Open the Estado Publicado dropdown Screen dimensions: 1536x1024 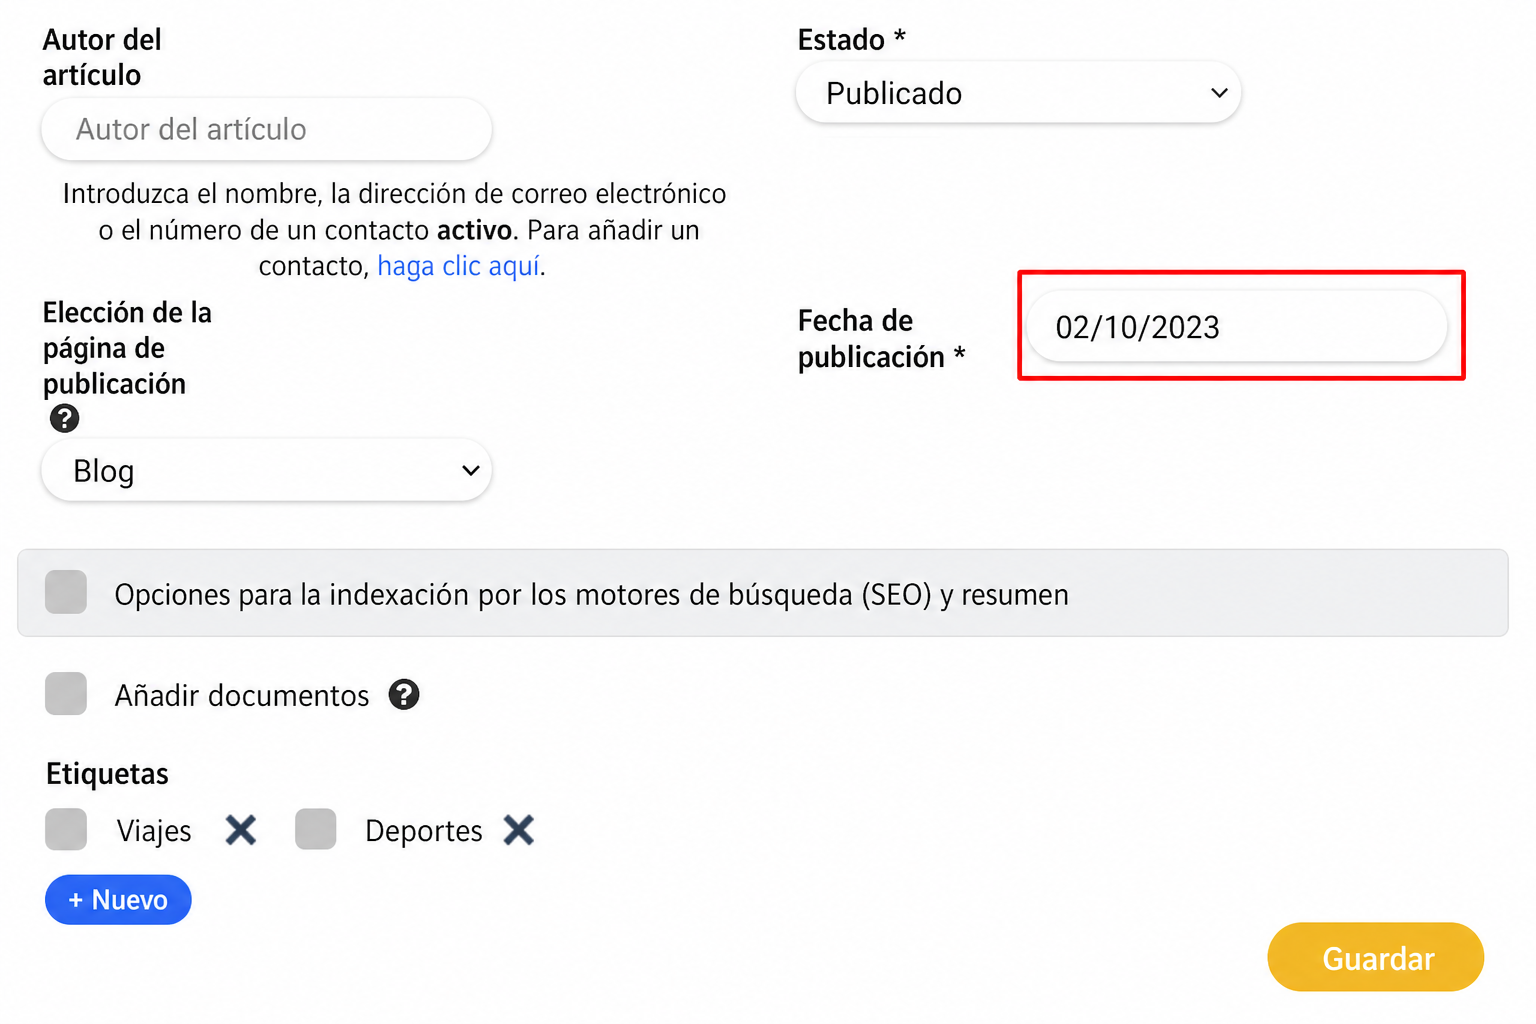pos(1018,93)
